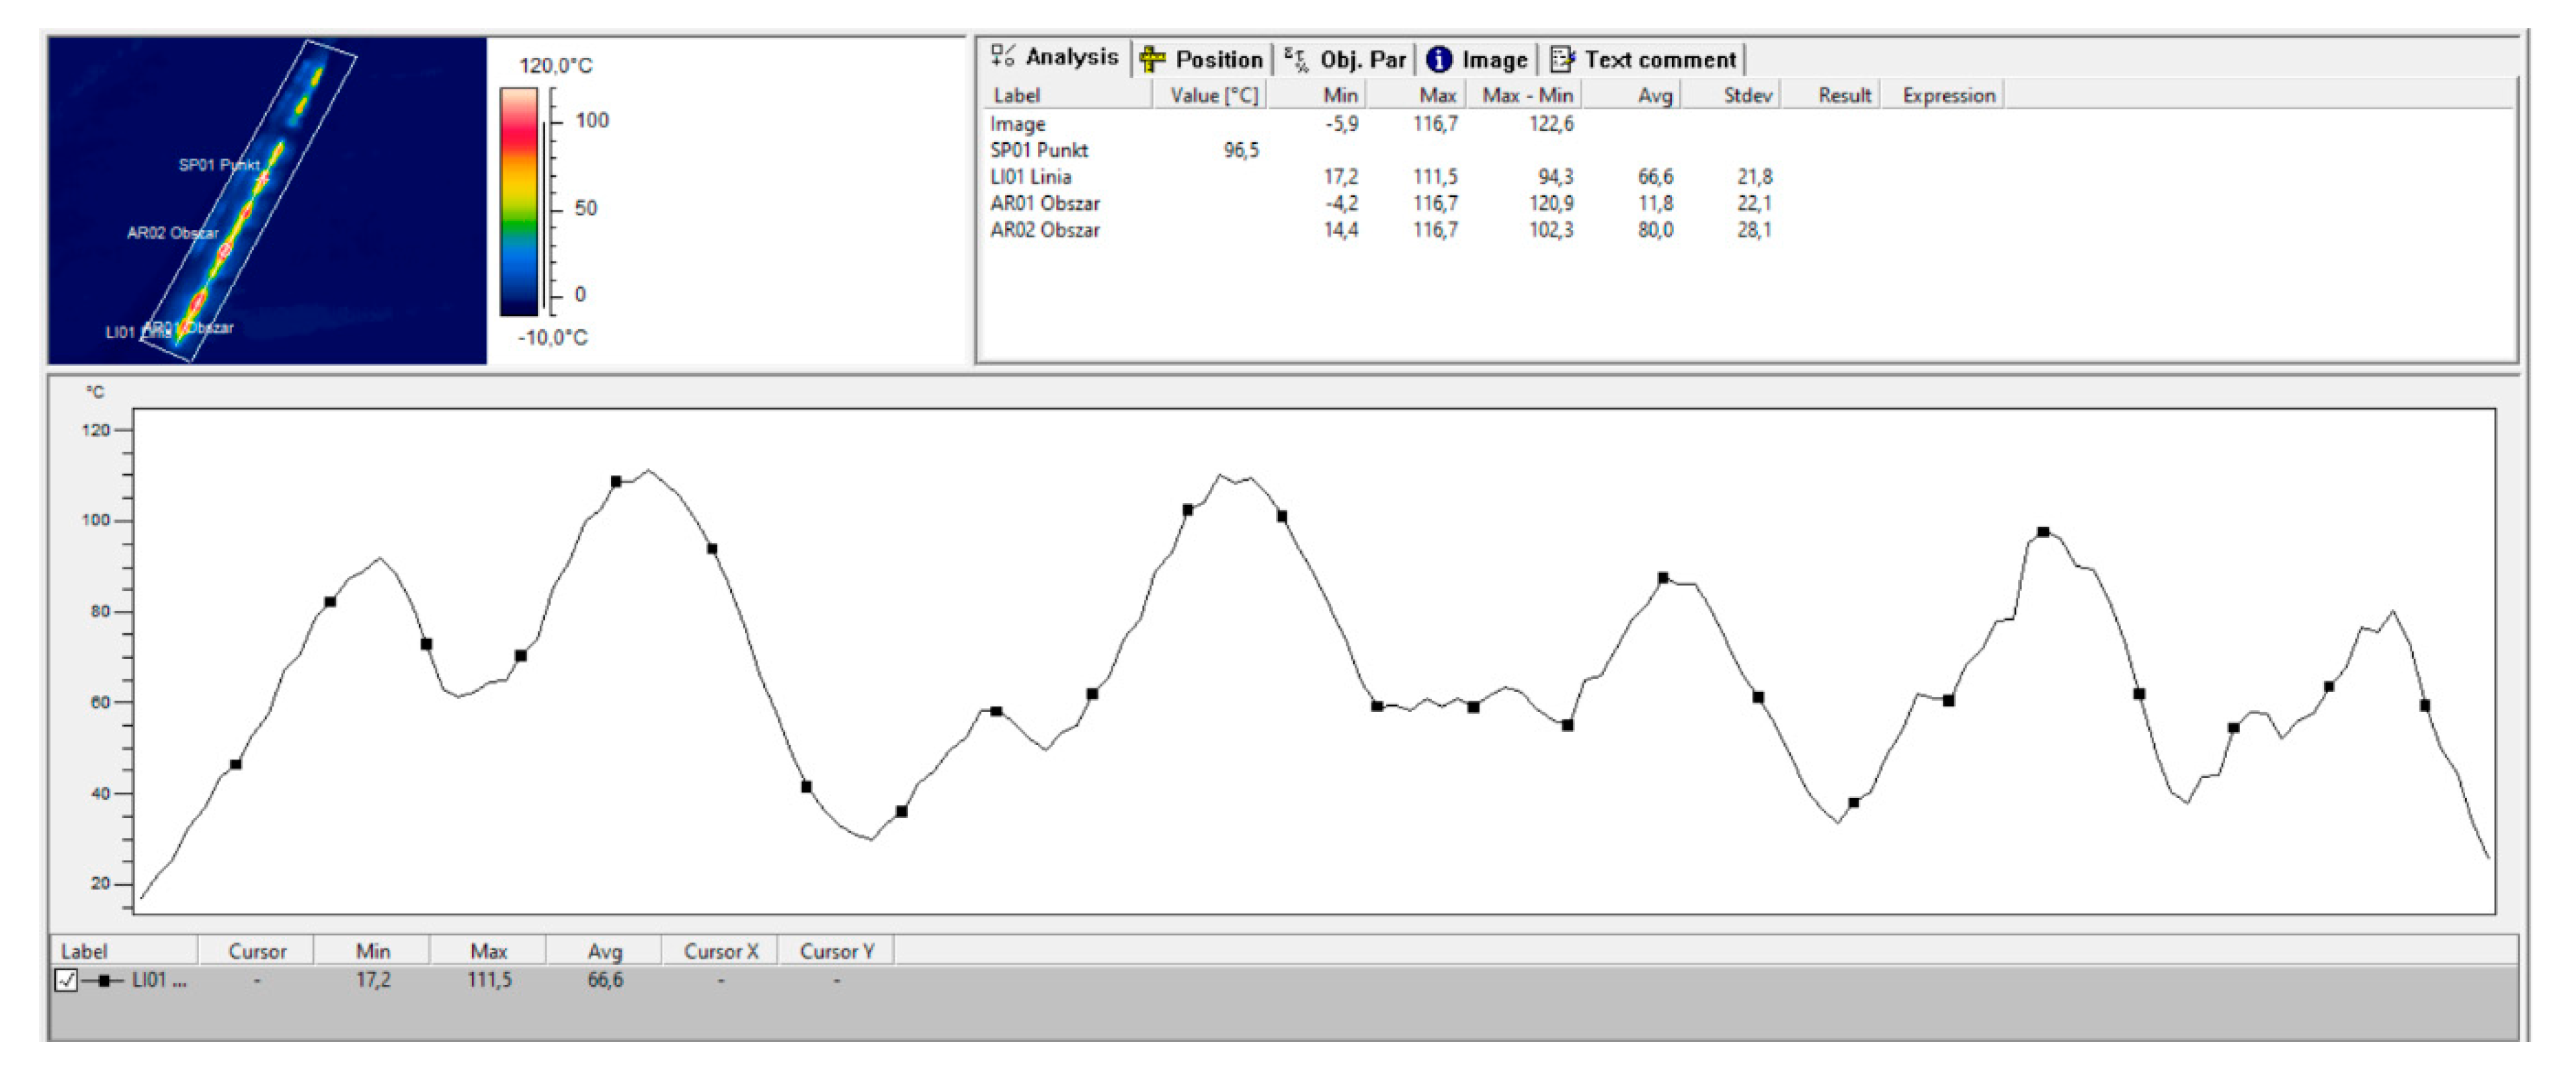Click the Expression column header

(x=1948, y=96)
